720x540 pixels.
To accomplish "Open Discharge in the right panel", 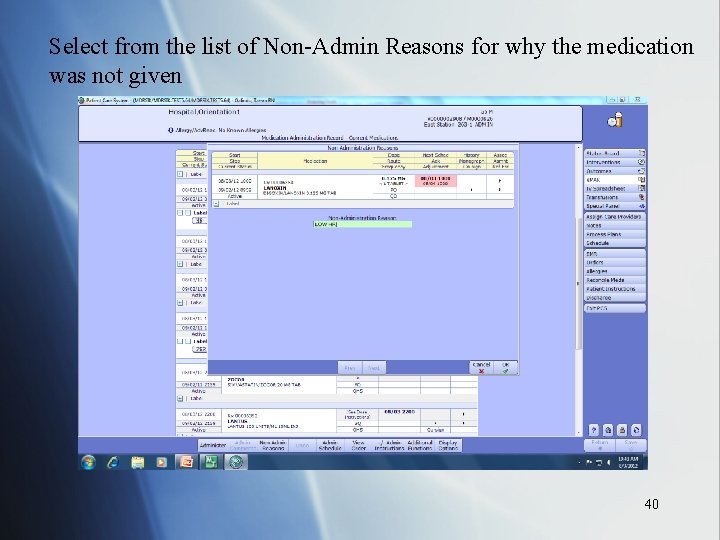I will point(615,298).
